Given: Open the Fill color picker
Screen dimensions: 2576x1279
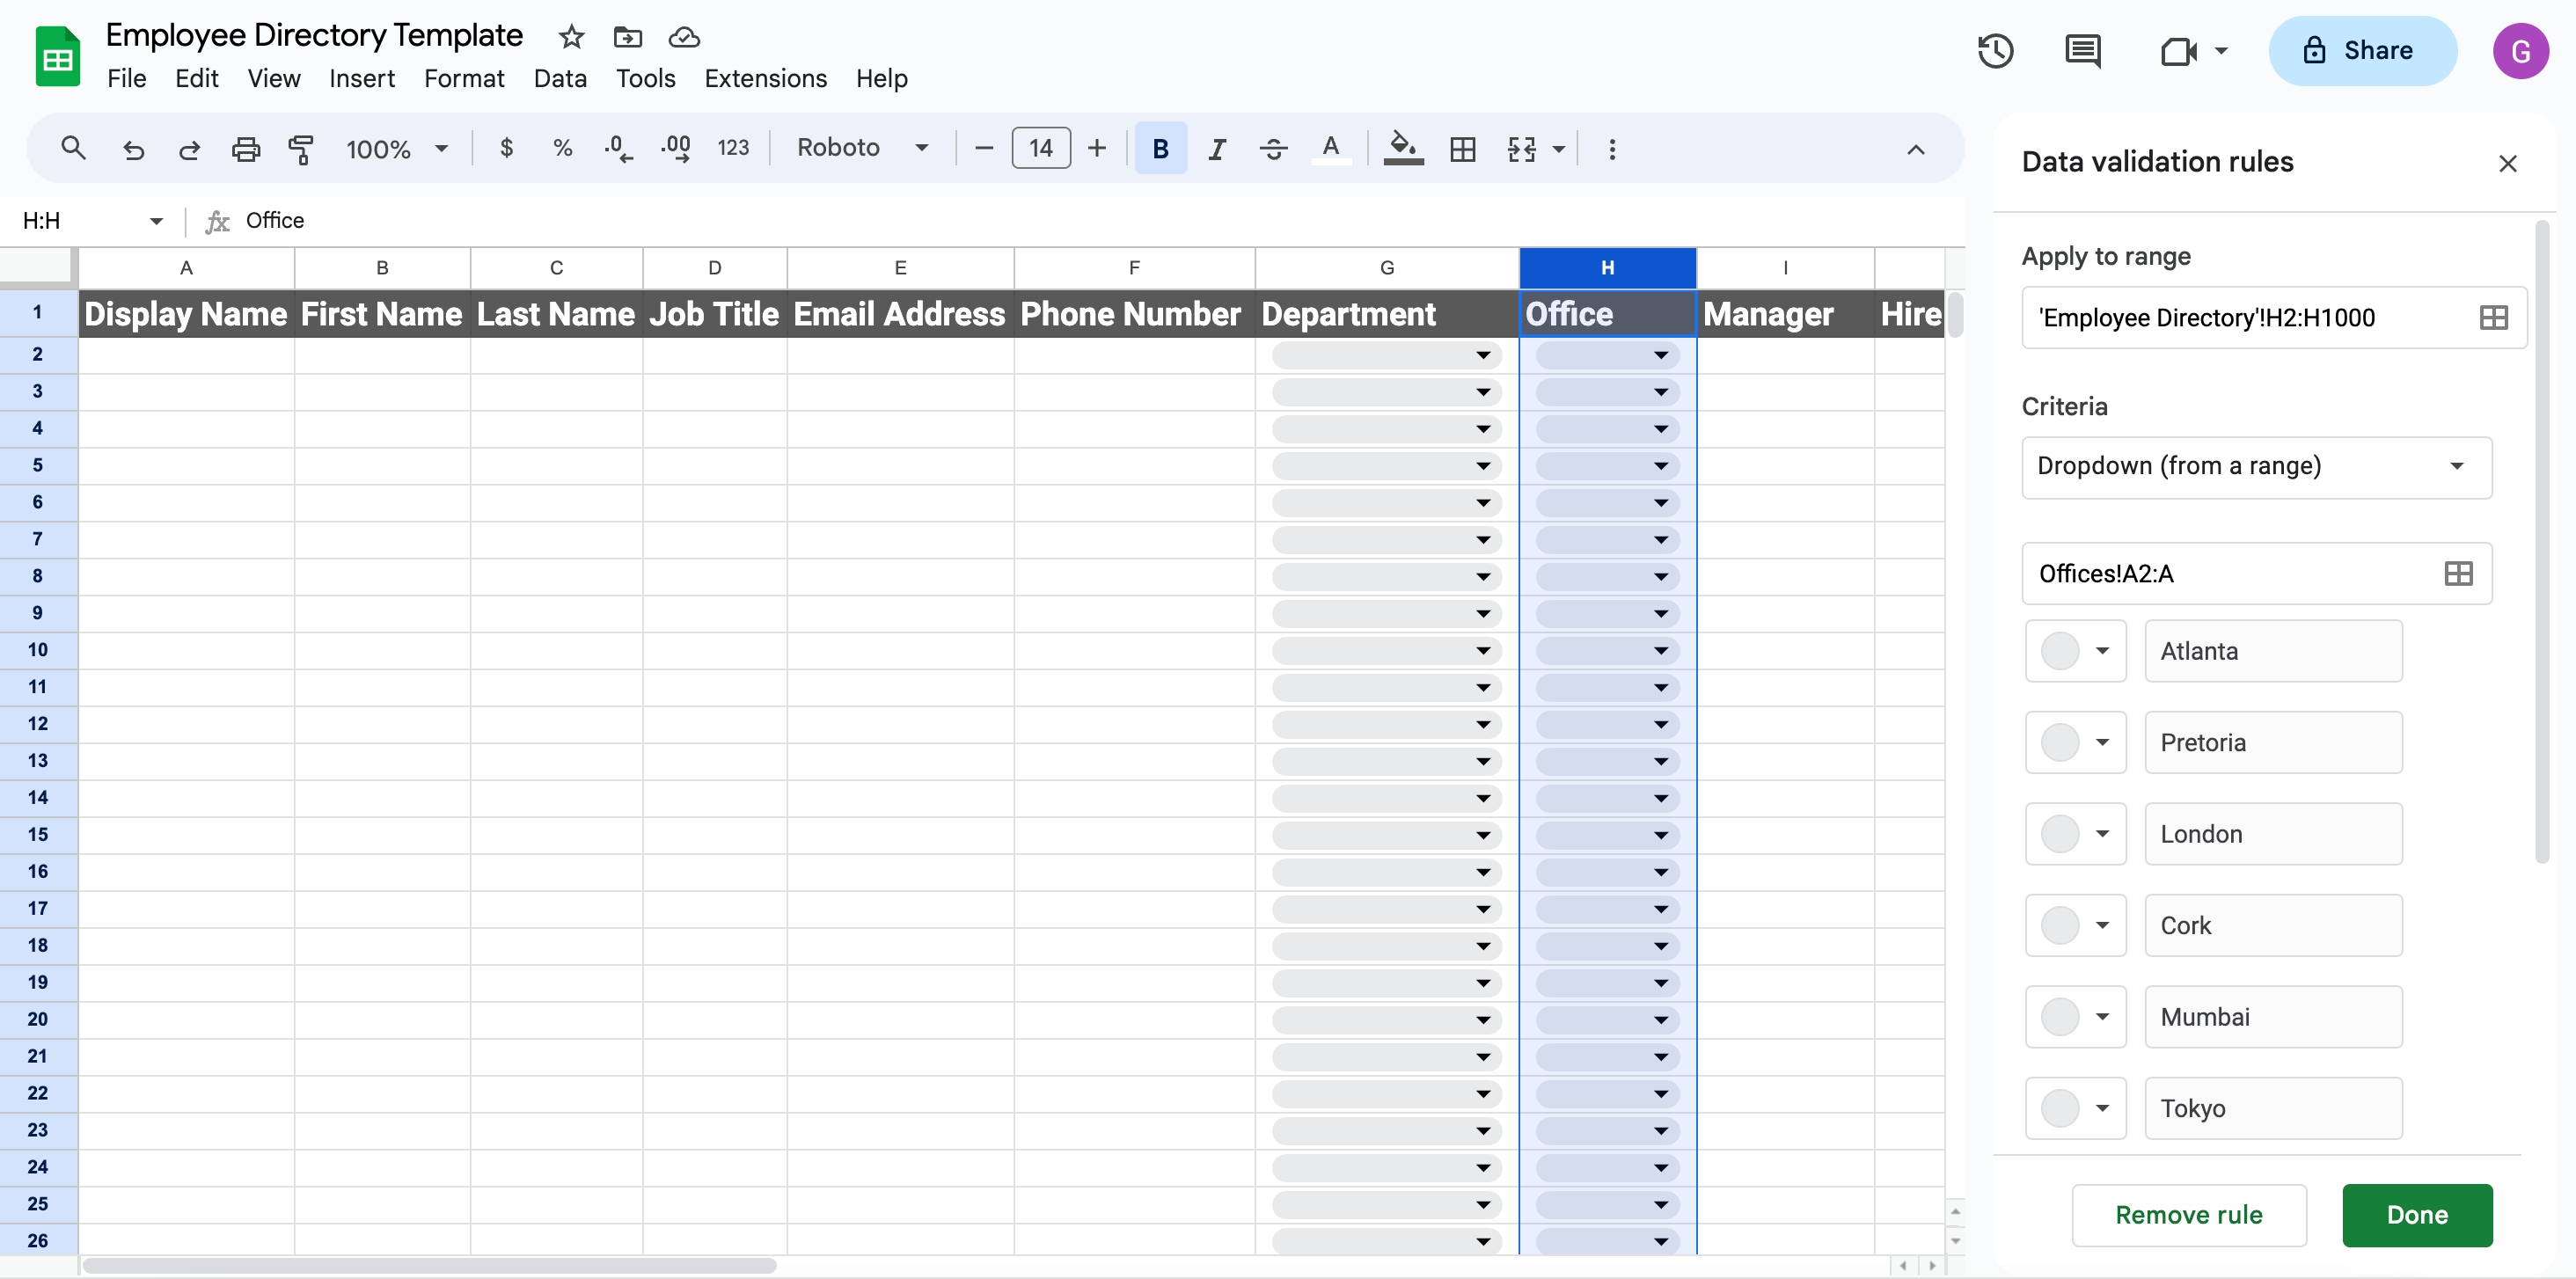Looking at the screenshot, I should click(x=1402, y=148).
